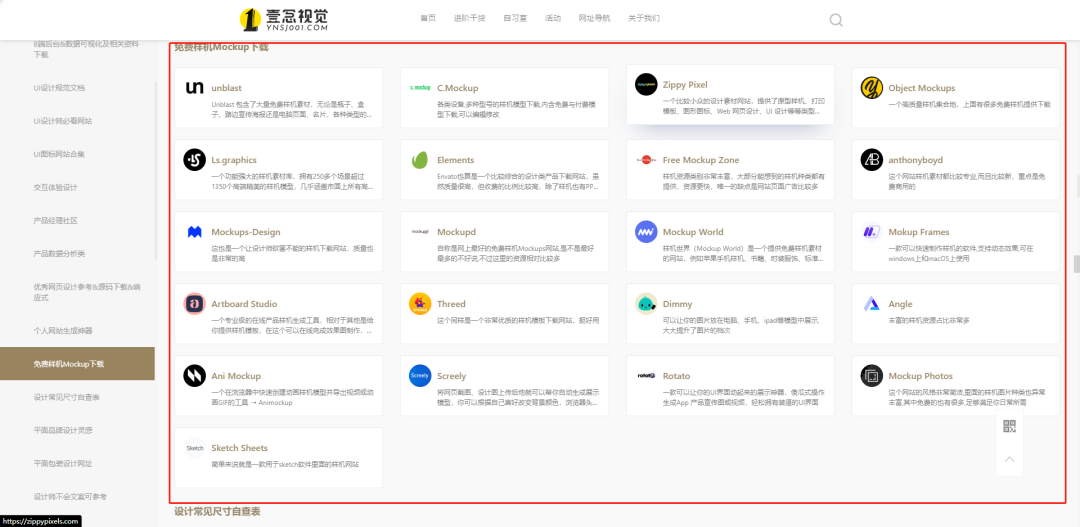Click the Zippy Pixel round black logo

[646, 84]
